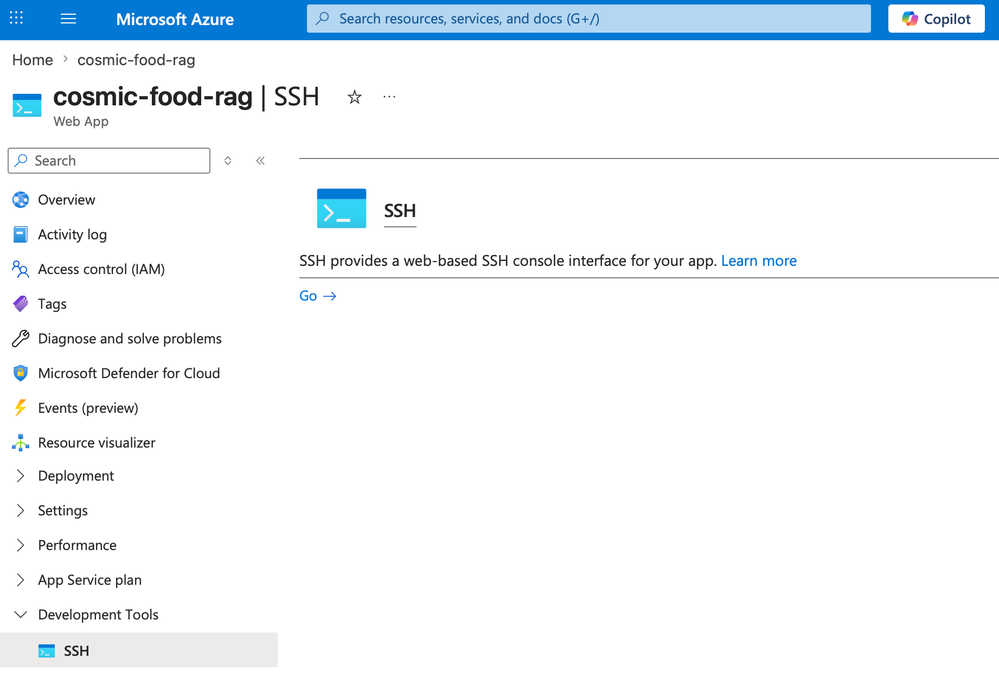
Task: Open the Tags menu item
Action: [x=52, y=304]
